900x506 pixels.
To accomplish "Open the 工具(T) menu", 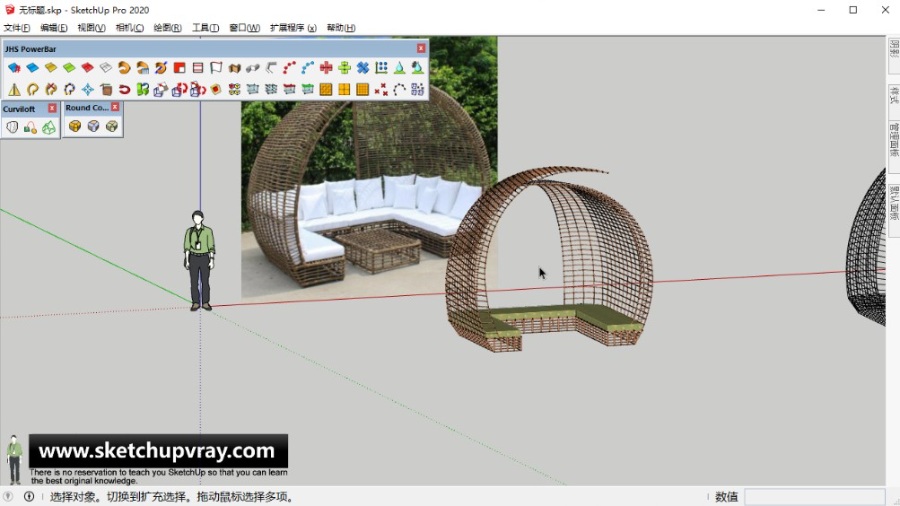I will [x=205, y=28].
